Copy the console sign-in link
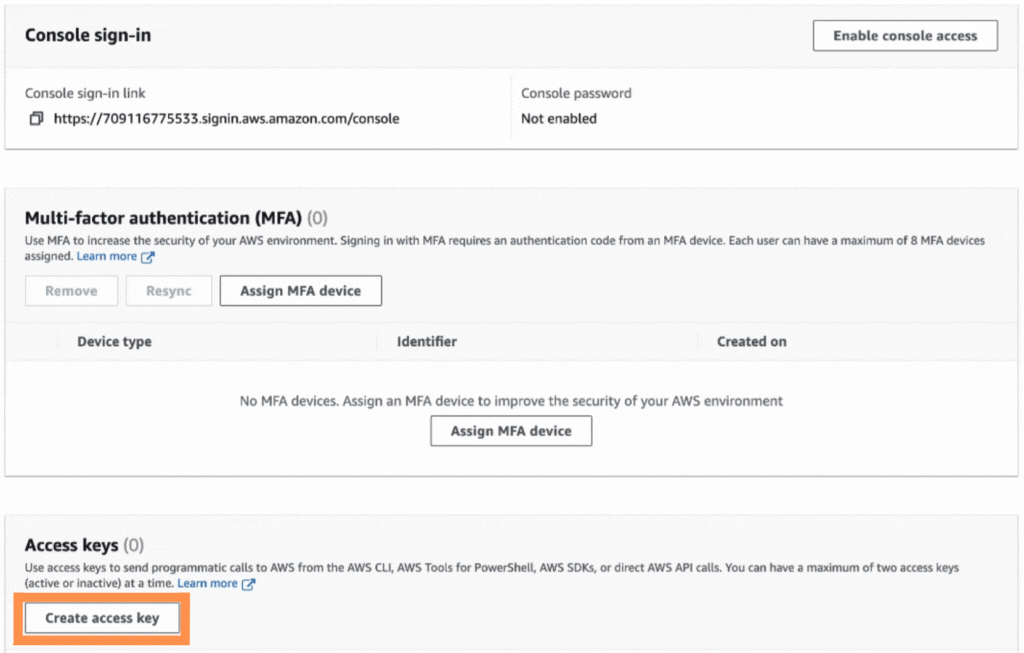 (34, 117)
